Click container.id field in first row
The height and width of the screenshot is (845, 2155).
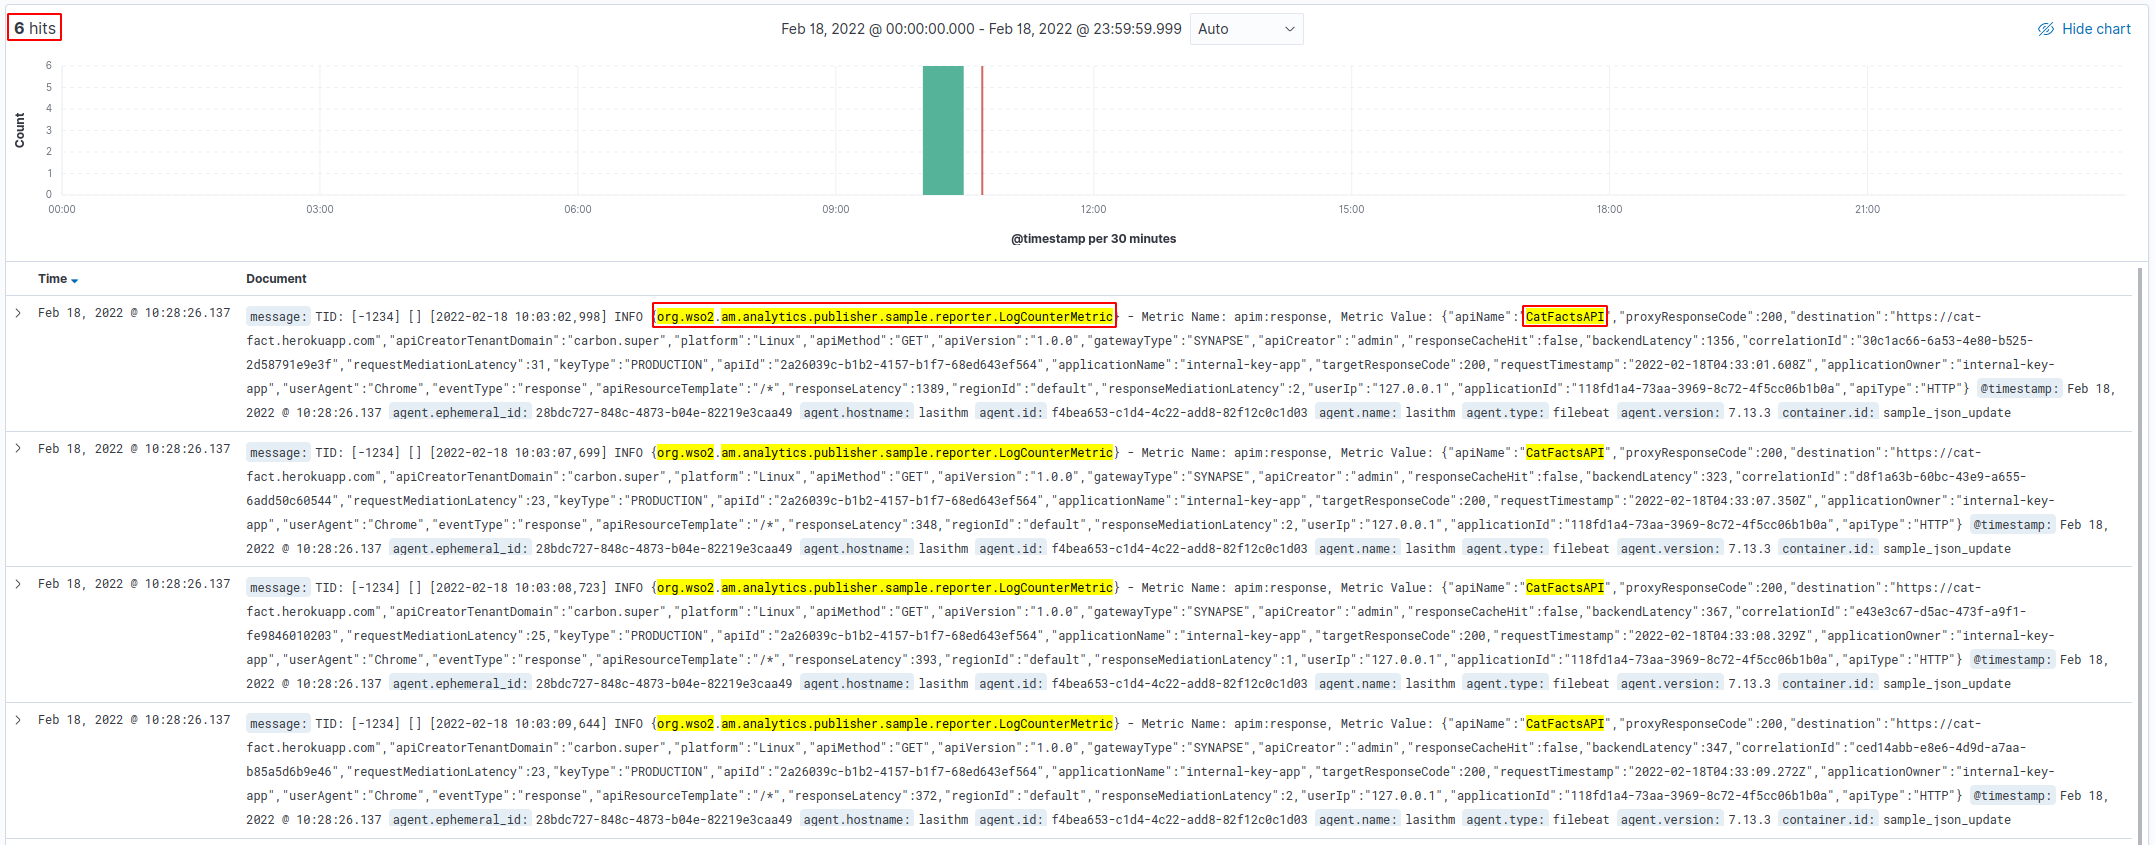coord(1828,413)
